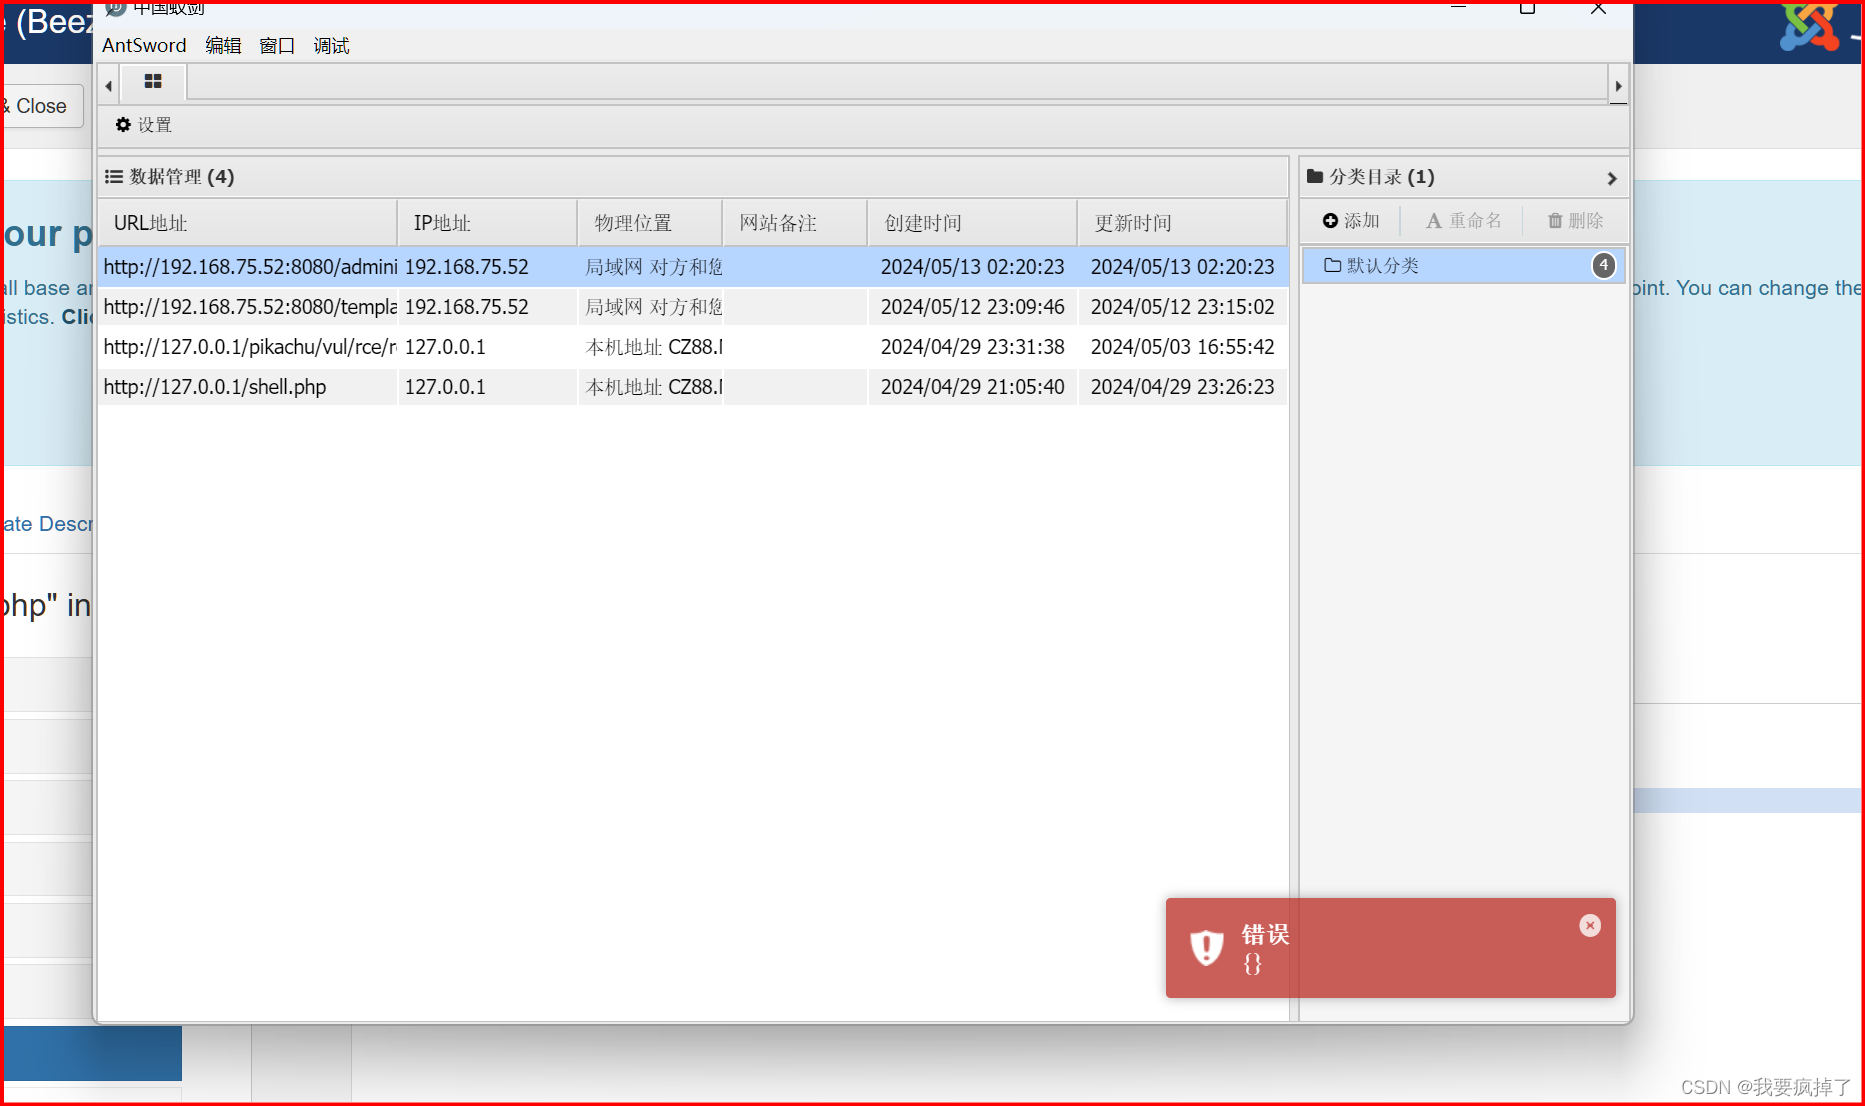The image size is (1865, 1106).
Task: Minimize the AntSword window
Action: point(1458,8)
